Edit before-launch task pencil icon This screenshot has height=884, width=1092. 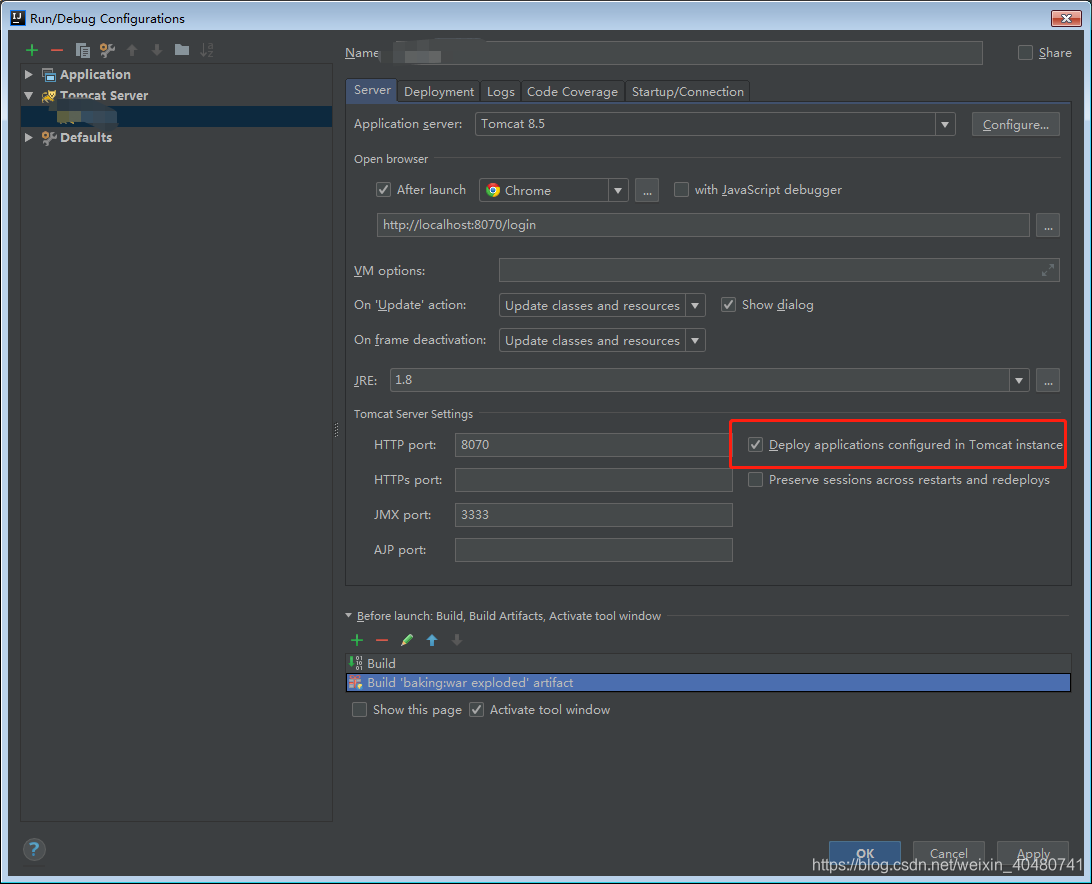point(407,640)
